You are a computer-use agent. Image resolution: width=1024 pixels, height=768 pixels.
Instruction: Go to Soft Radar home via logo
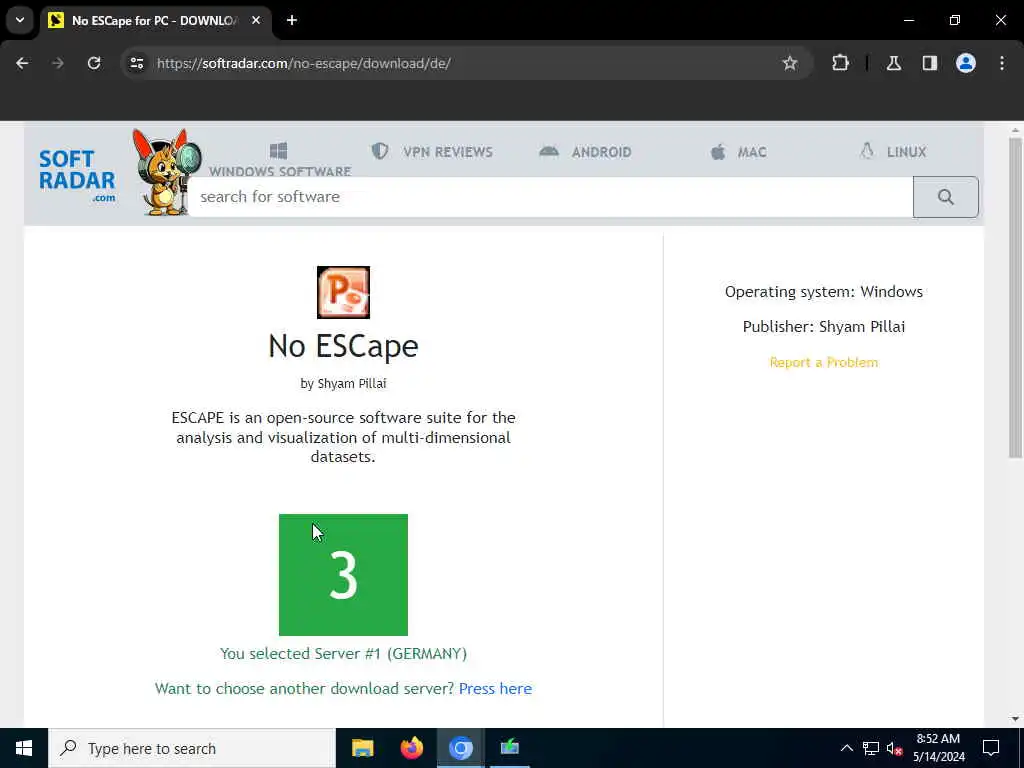(x=77, y=176)
